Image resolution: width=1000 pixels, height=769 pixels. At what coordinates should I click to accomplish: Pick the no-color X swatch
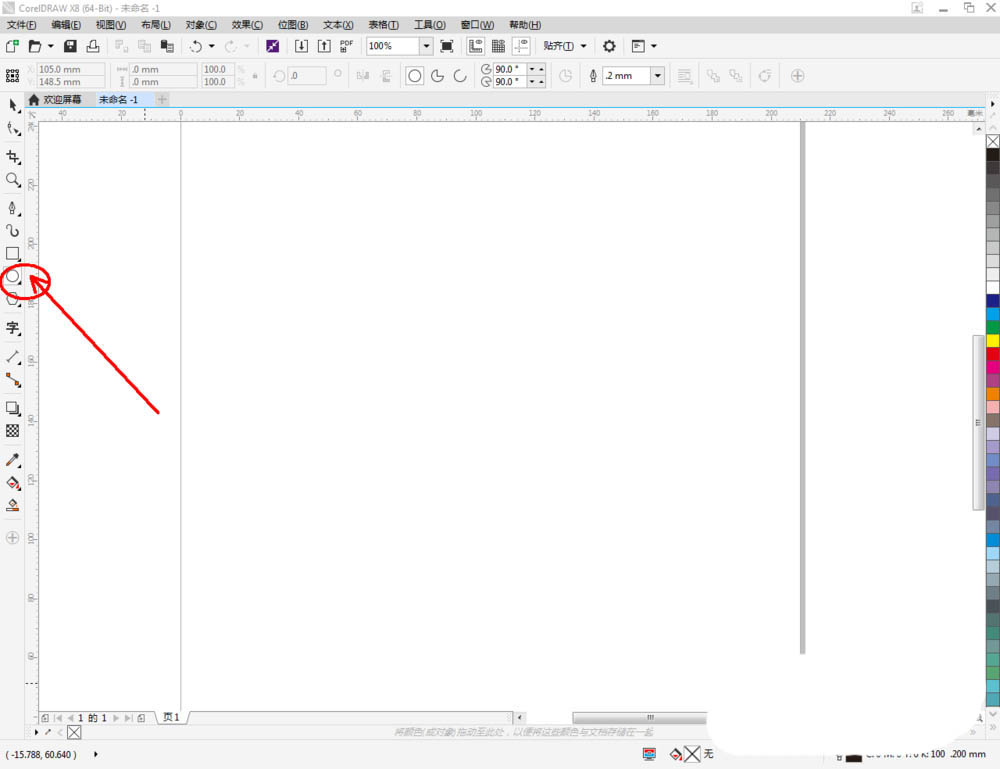coord(993,142)
